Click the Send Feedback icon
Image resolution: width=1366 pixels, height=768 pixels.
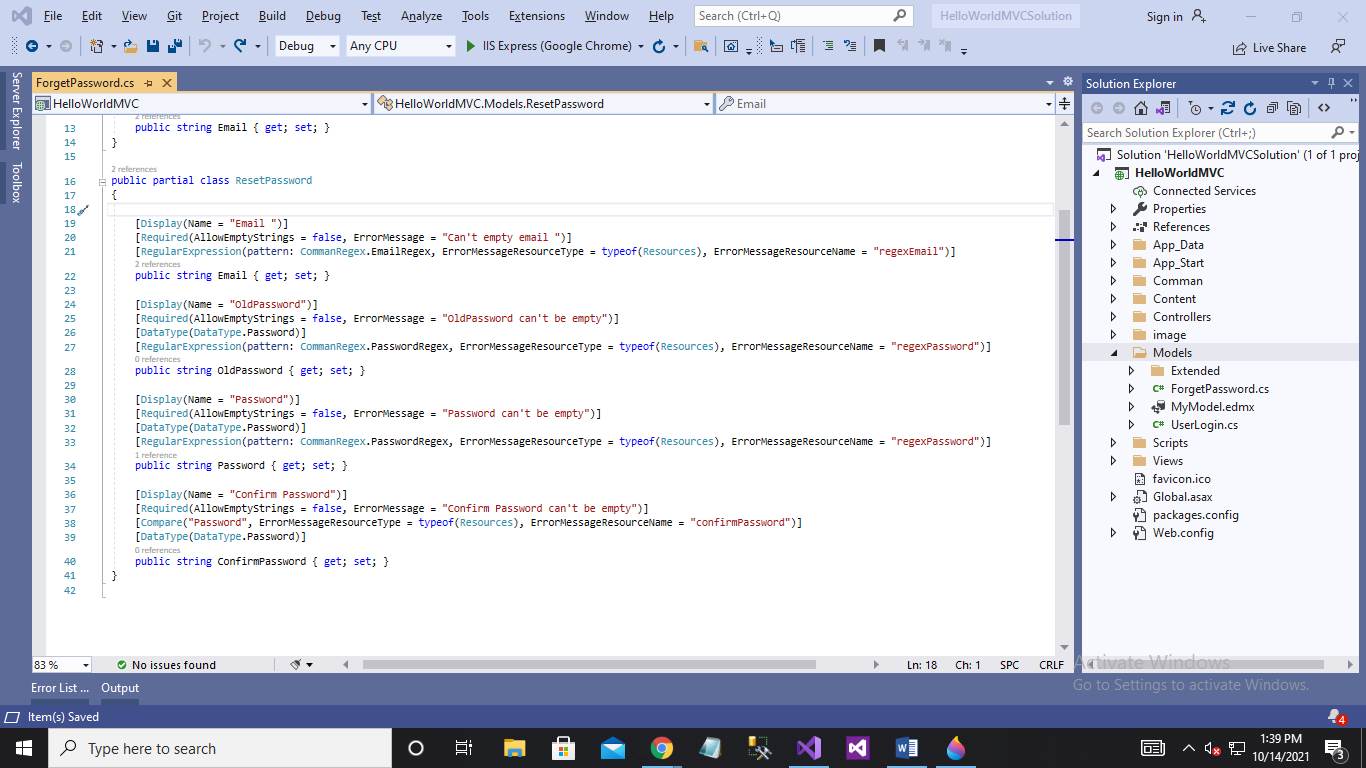pyautogui.click(x=1338, y=46)
